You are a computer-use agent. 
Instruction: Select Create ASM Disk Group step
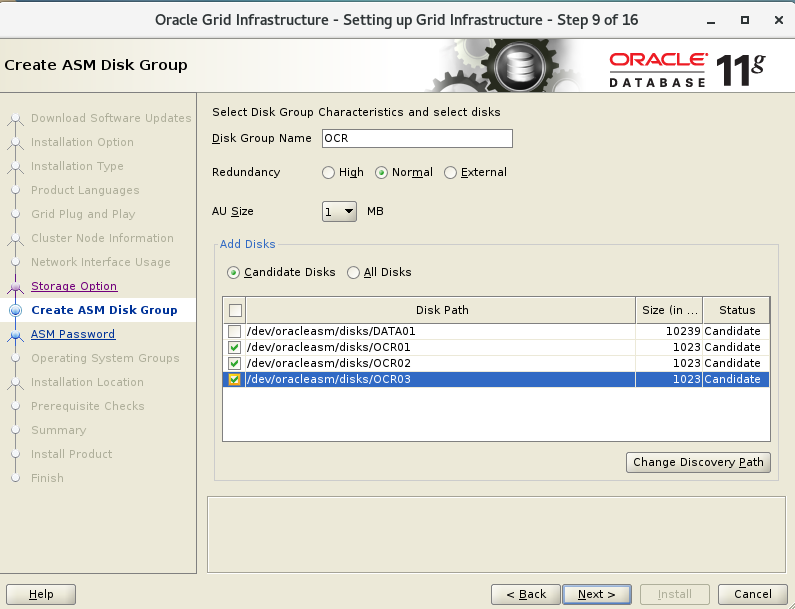tap(104, 310)
